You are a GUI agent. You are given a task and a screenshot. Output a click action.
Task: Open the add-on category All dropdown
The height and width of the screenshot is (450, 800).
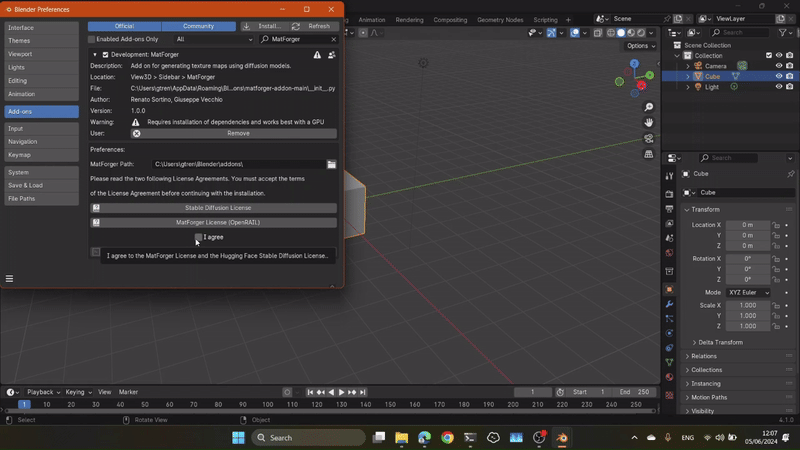coord(214,39)
